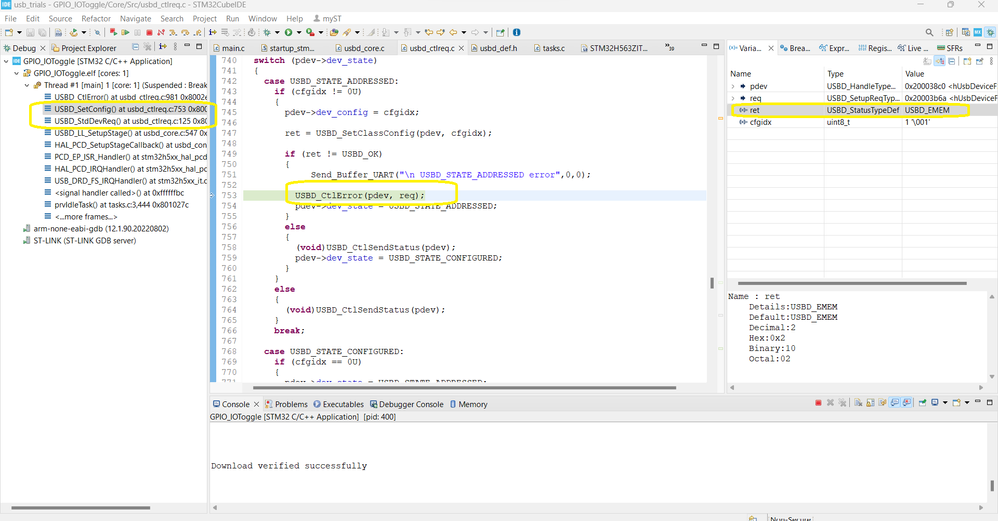Click Clear Console icon

858,403
